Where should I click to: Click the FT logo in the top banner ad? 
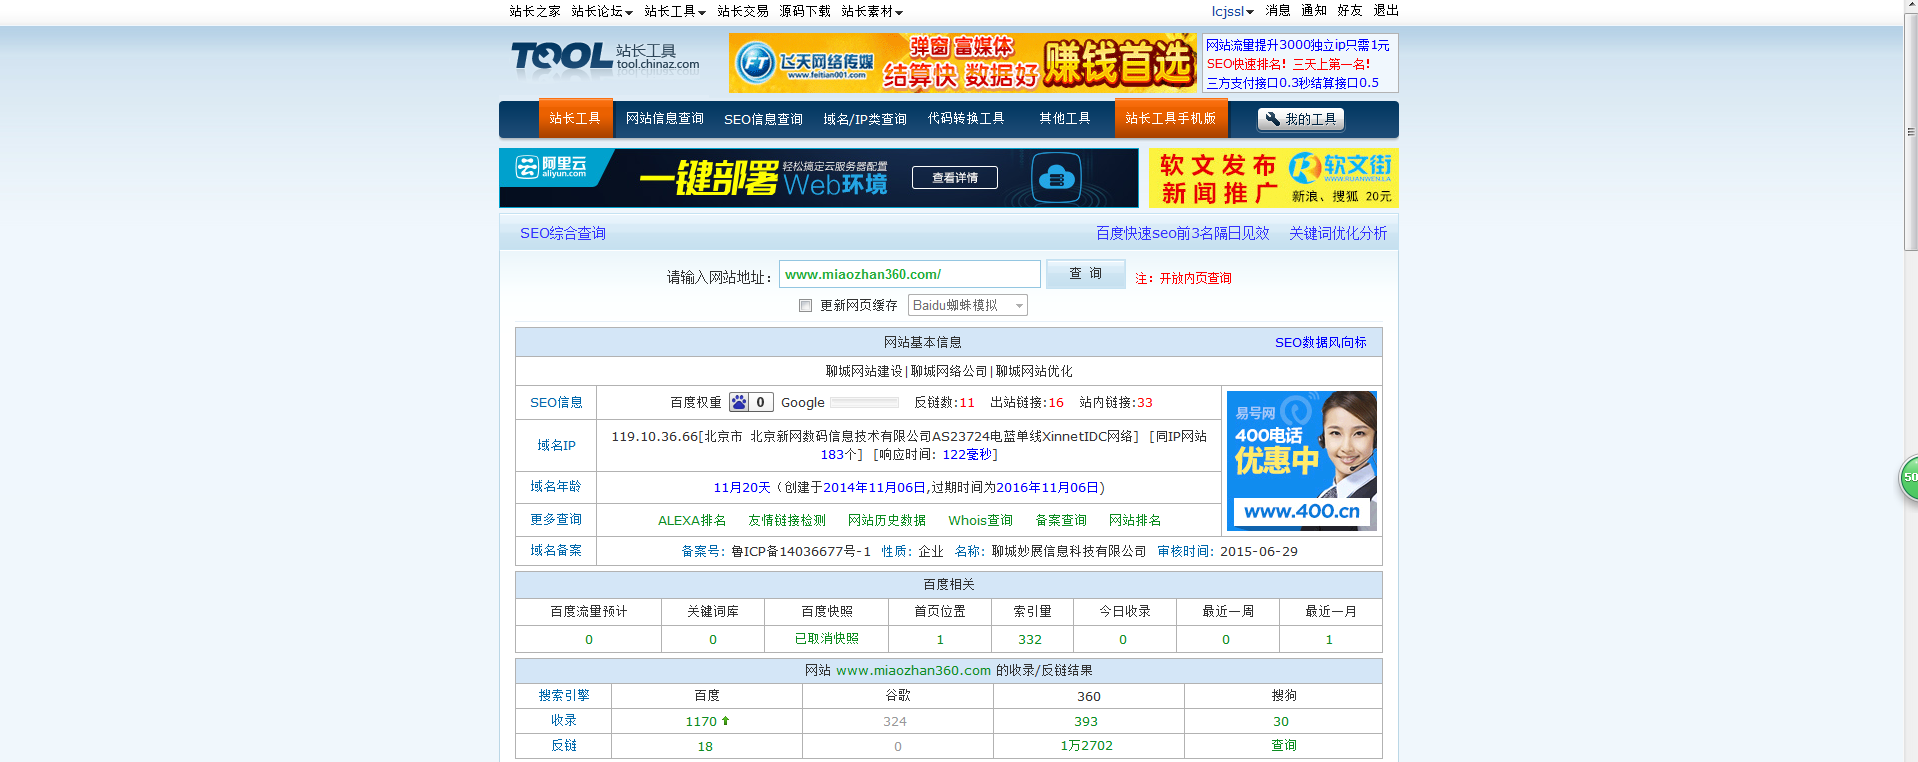[757, 63]
